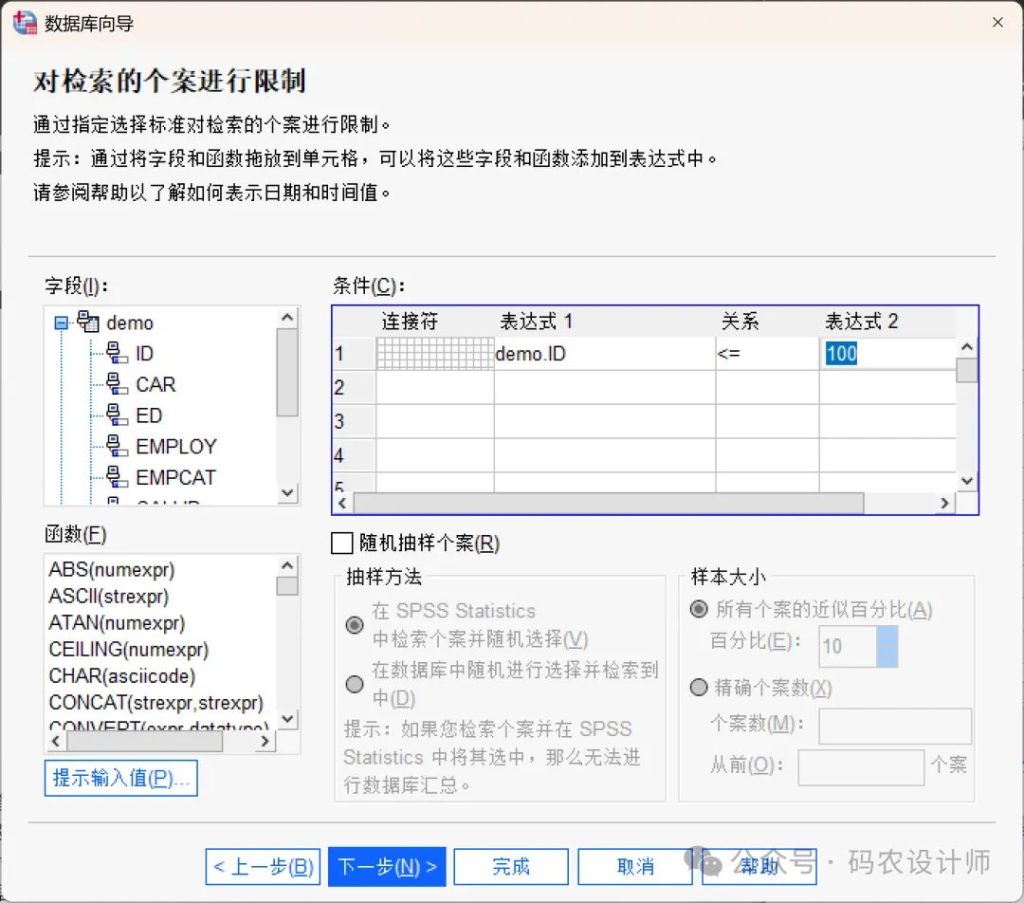
Task: Click the EMPLOY field icon
Action: pyautogui.click(x=117, y=446)
